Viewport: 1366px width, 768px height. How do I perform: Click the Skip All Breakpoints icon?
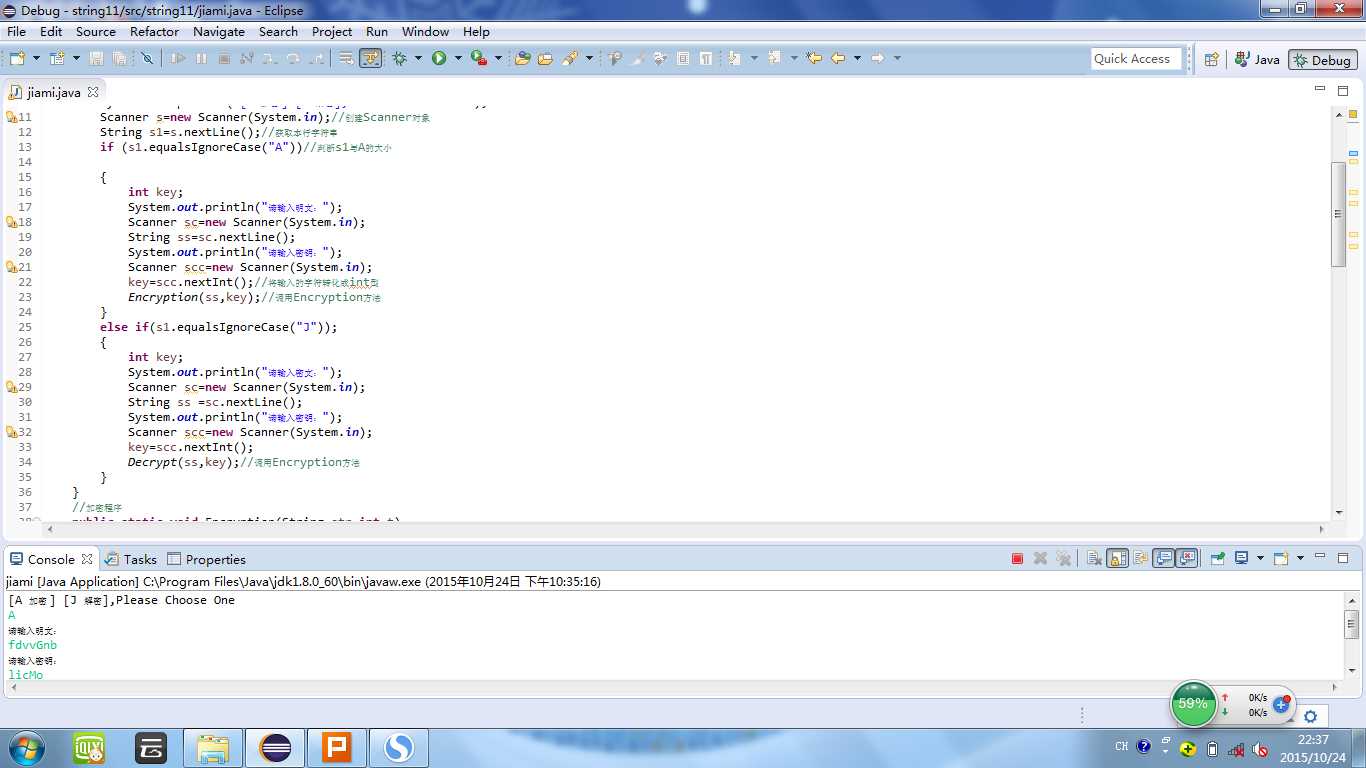[147, 58]
